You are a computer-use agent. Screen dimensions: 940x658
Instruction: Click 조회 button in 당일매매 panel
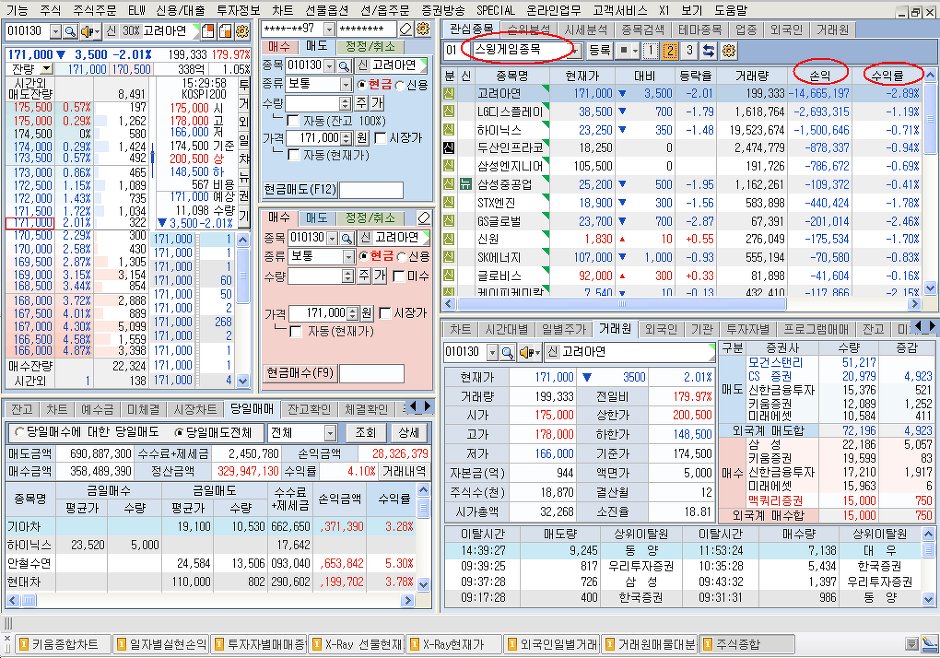click(365, 433)
